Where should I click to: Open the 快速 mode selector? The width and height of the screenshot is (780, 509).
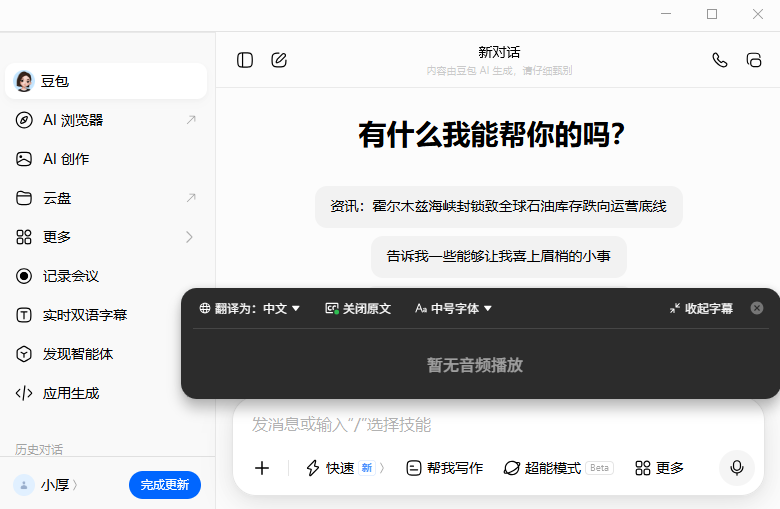pos(346,468)
